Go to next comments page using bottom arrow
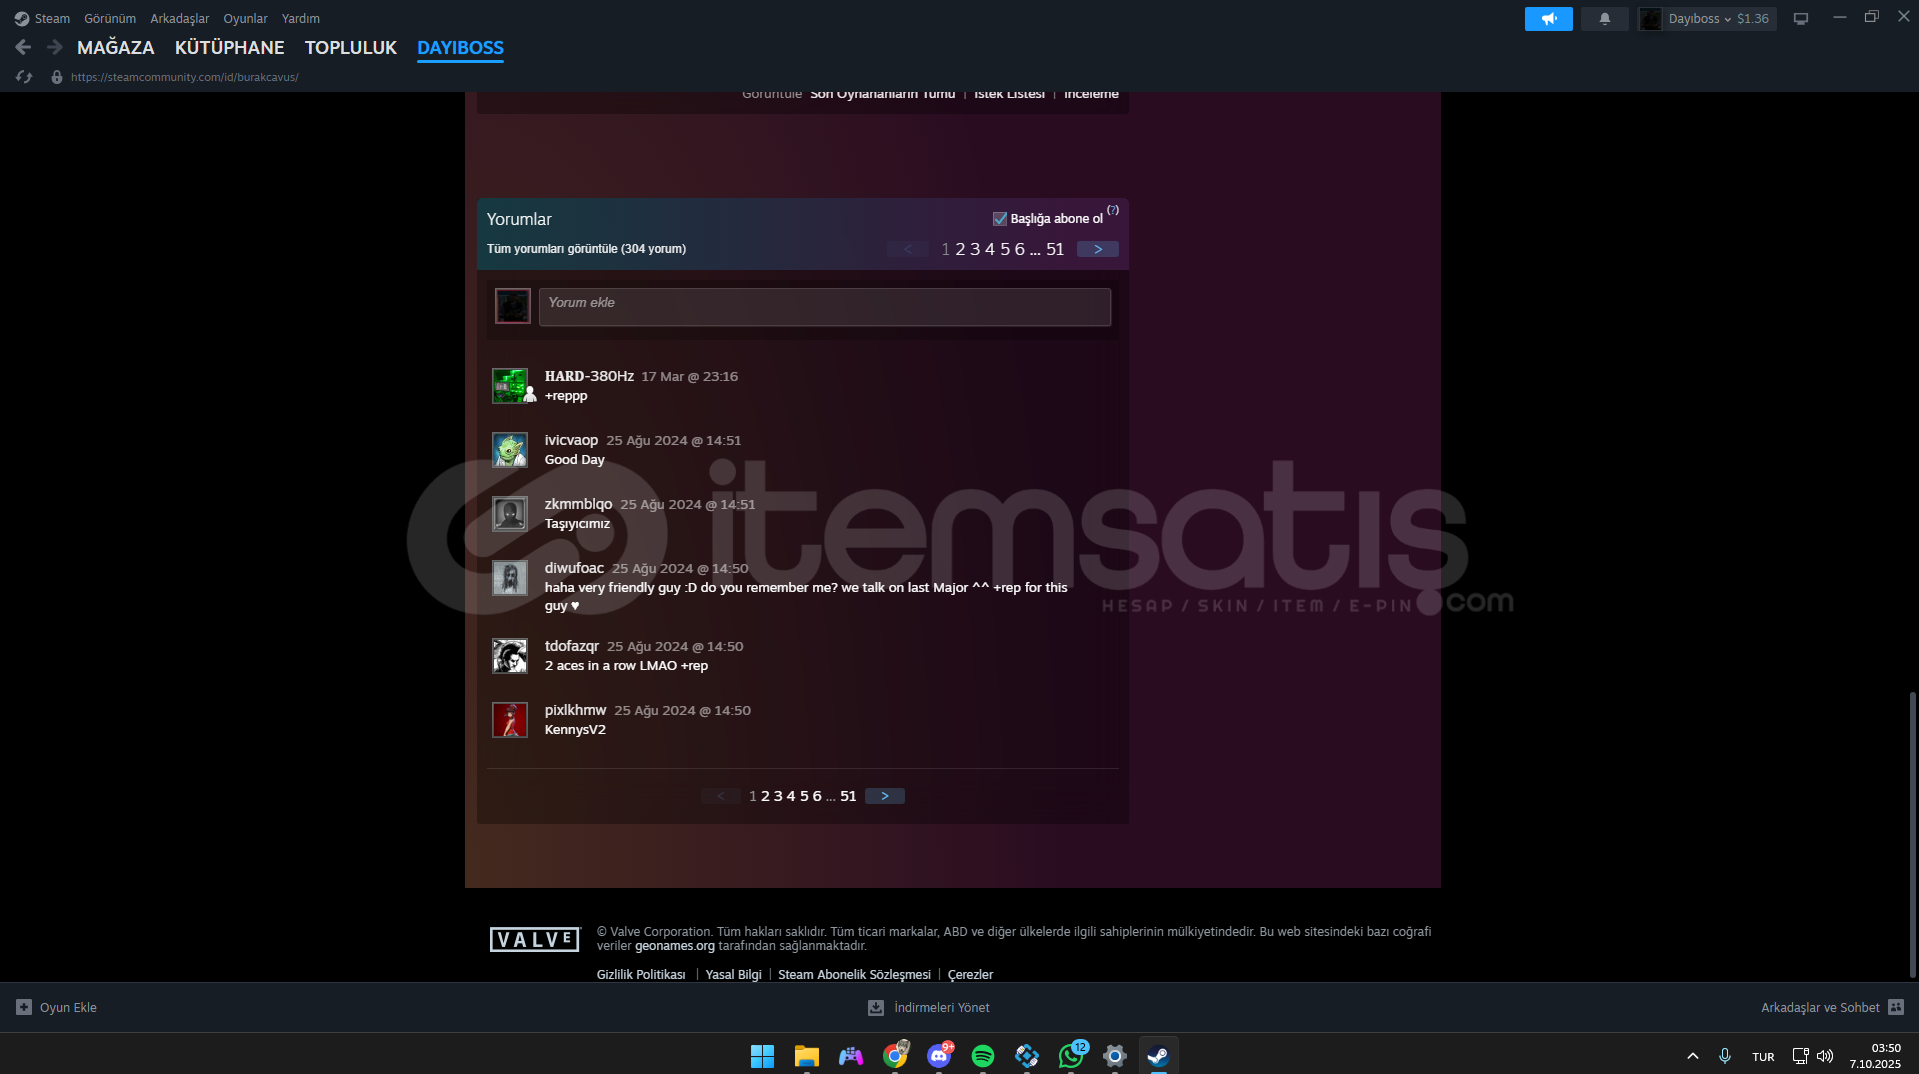This screenshot has width=1919, height=1074. click(885, 796)
